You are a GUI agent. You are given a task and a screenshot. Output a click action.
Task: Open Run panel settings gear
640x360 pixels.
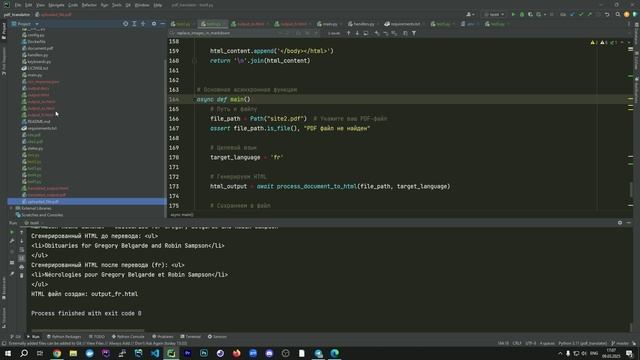click(620, 223)
